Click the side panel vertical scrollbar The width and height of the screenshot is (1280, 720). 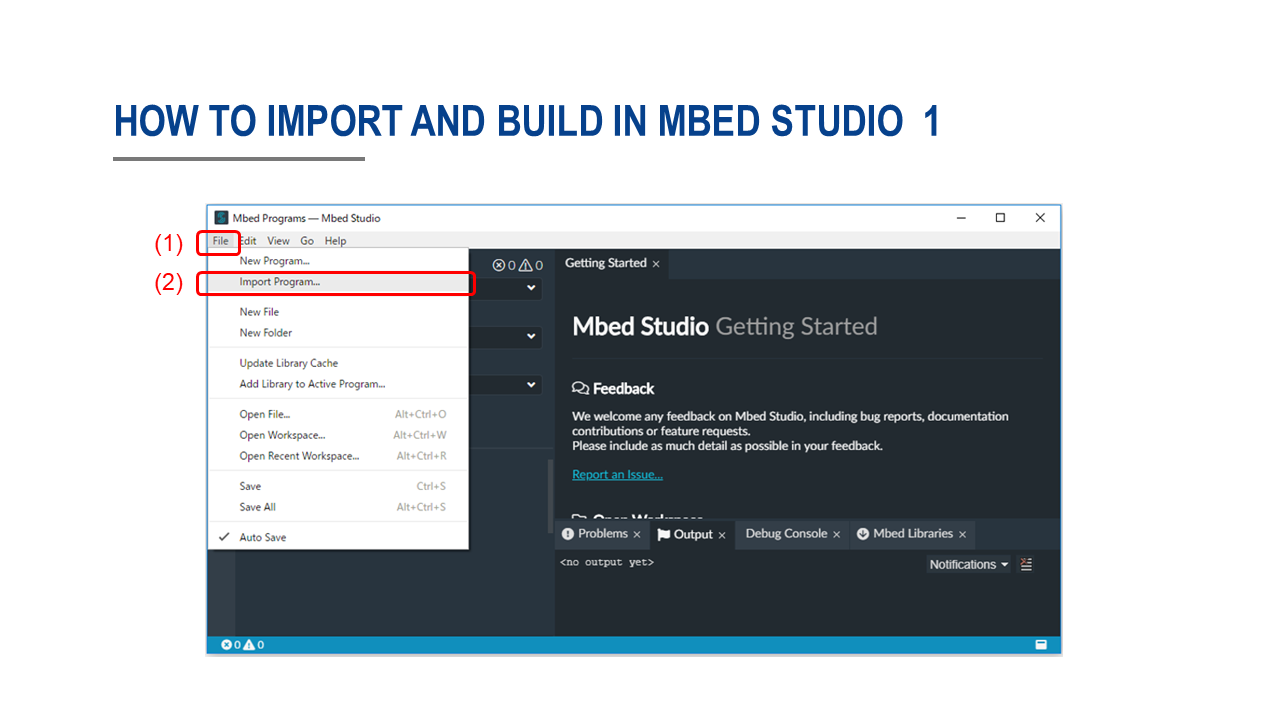550,495
